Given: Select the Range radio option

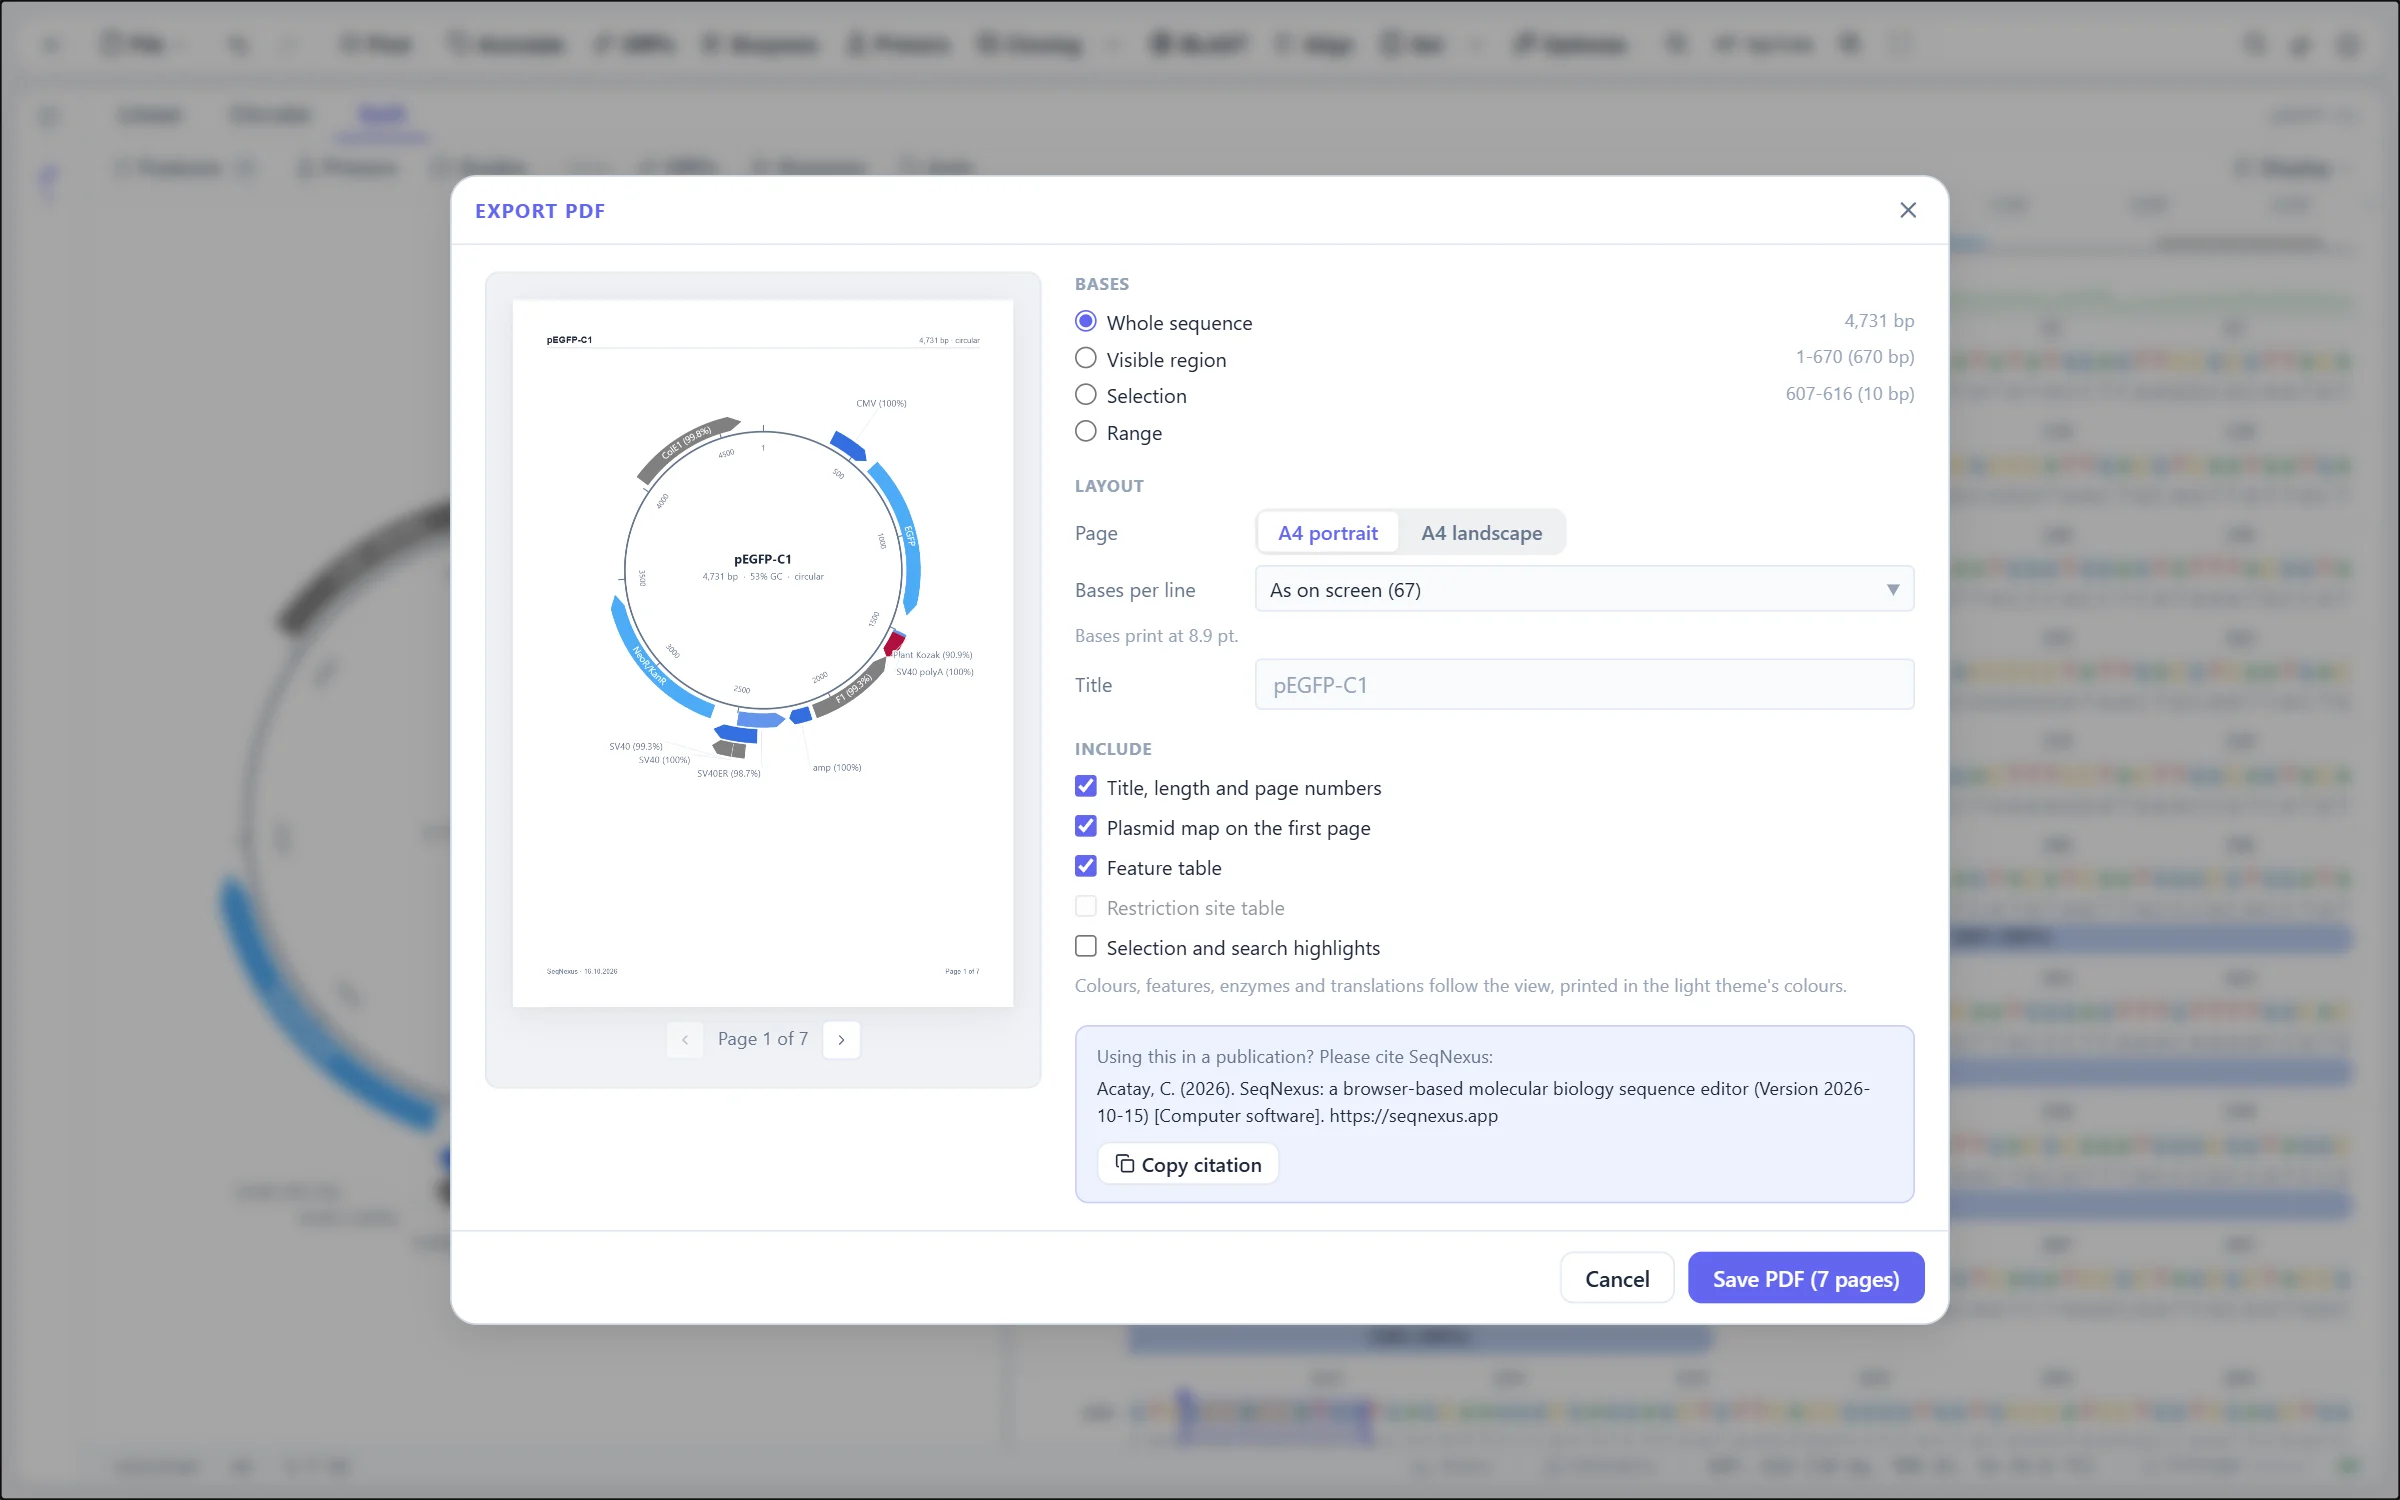Looking at the screenshot, I should point(1085,432).
